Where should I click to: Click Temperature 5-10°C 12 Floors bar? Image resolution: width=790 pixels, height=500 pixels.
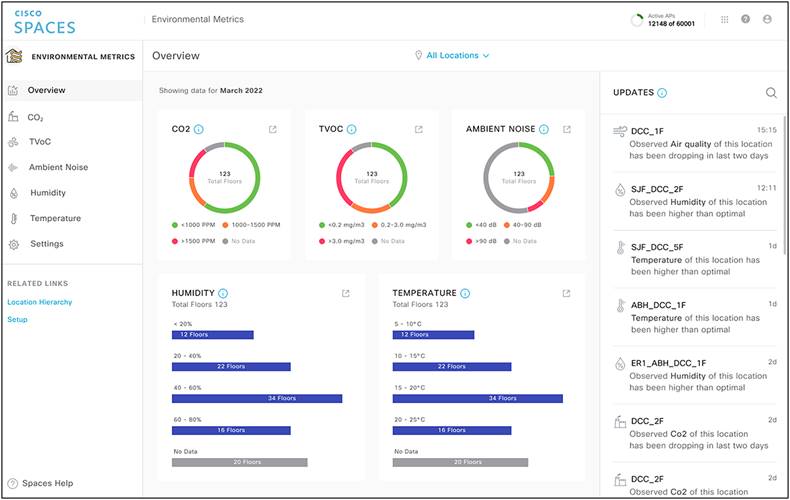tap(433, 335)
